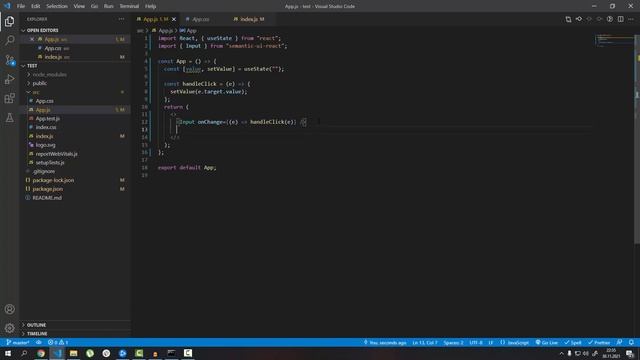The width and height of the screenshot is (640, 360).
Task: Click the taskbar search magnifier
Action: [24, 353]
